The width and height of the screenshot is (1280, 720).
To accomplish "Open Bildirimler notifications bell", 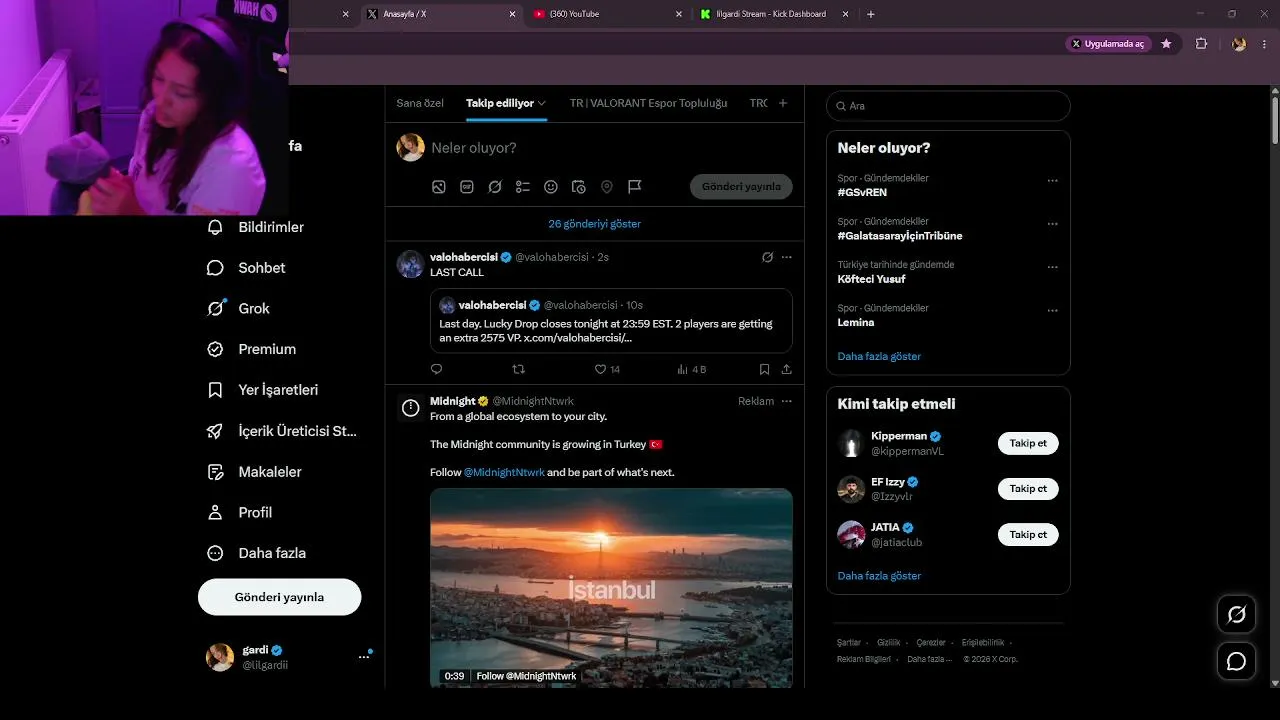I will click(x=215, y=227).
